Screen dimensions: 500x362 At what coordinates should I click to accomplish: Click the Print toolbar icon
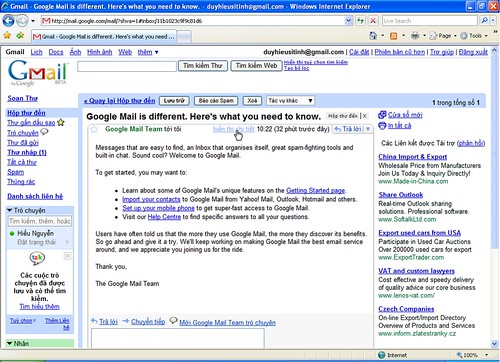[415, 36]
